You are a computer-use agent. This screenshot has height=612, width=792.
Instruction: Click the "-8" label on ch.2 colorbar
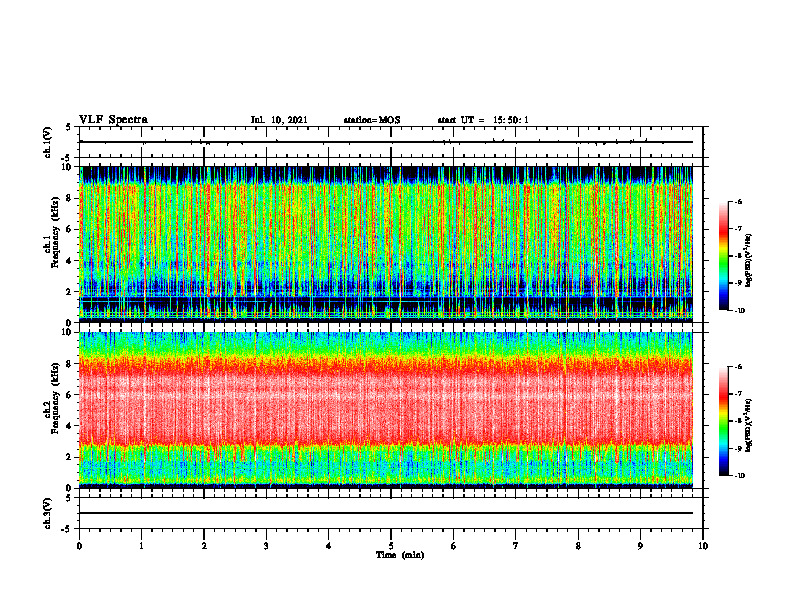[x=737, y=421]
